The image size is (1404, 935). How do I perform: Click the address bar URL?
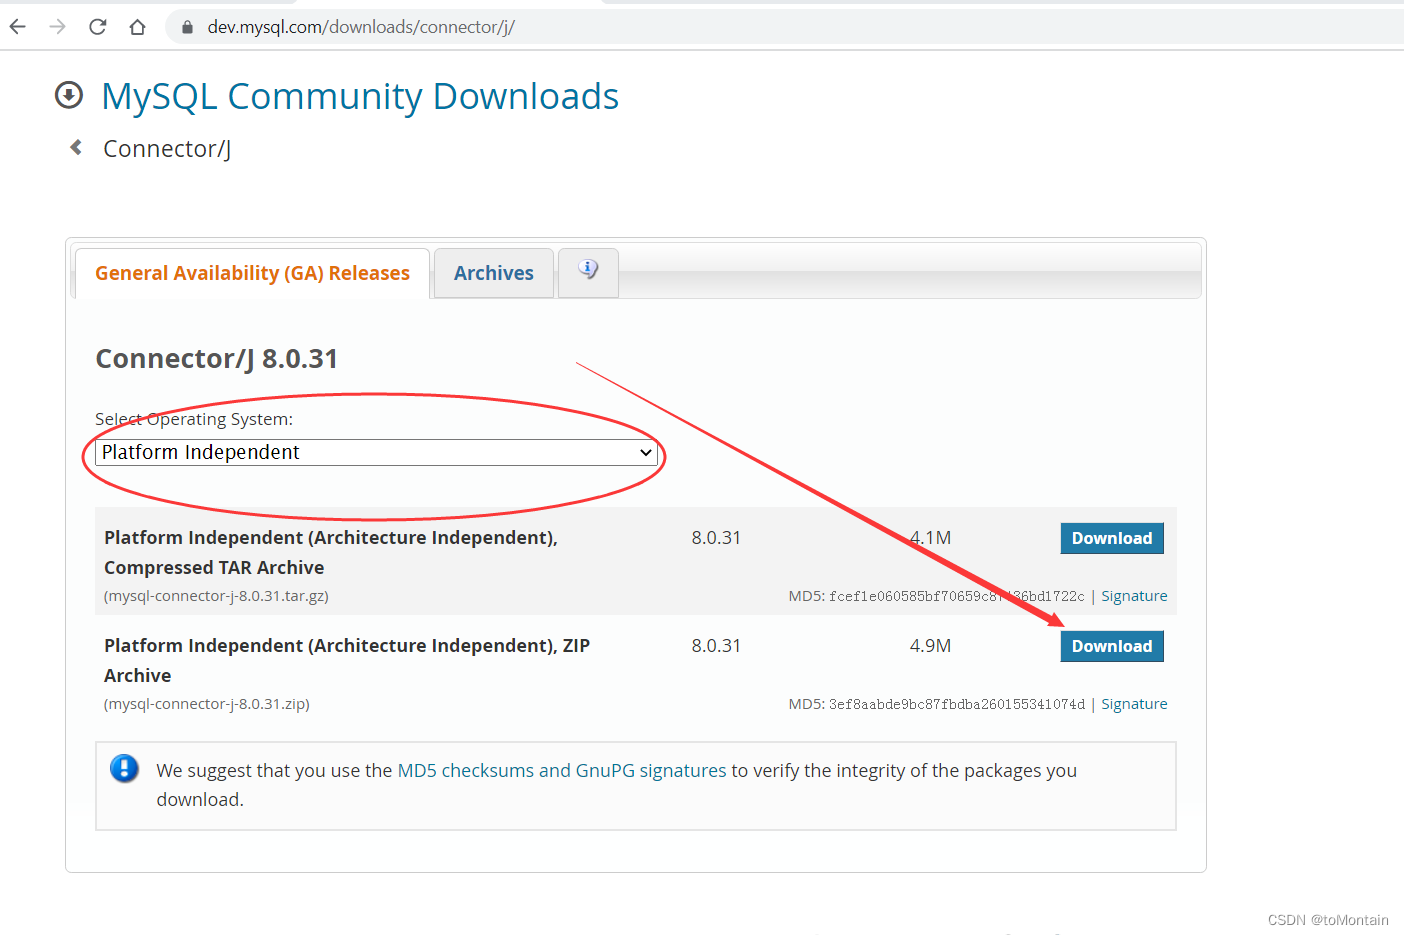[361, 27]
